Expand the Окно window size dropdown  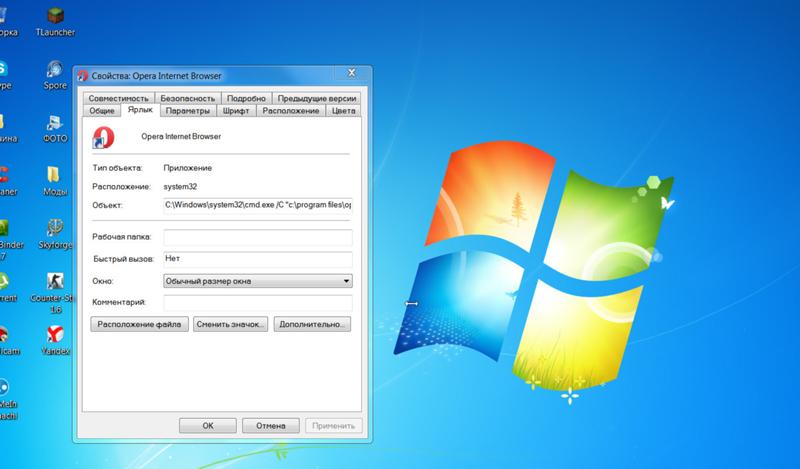[258, 281]
